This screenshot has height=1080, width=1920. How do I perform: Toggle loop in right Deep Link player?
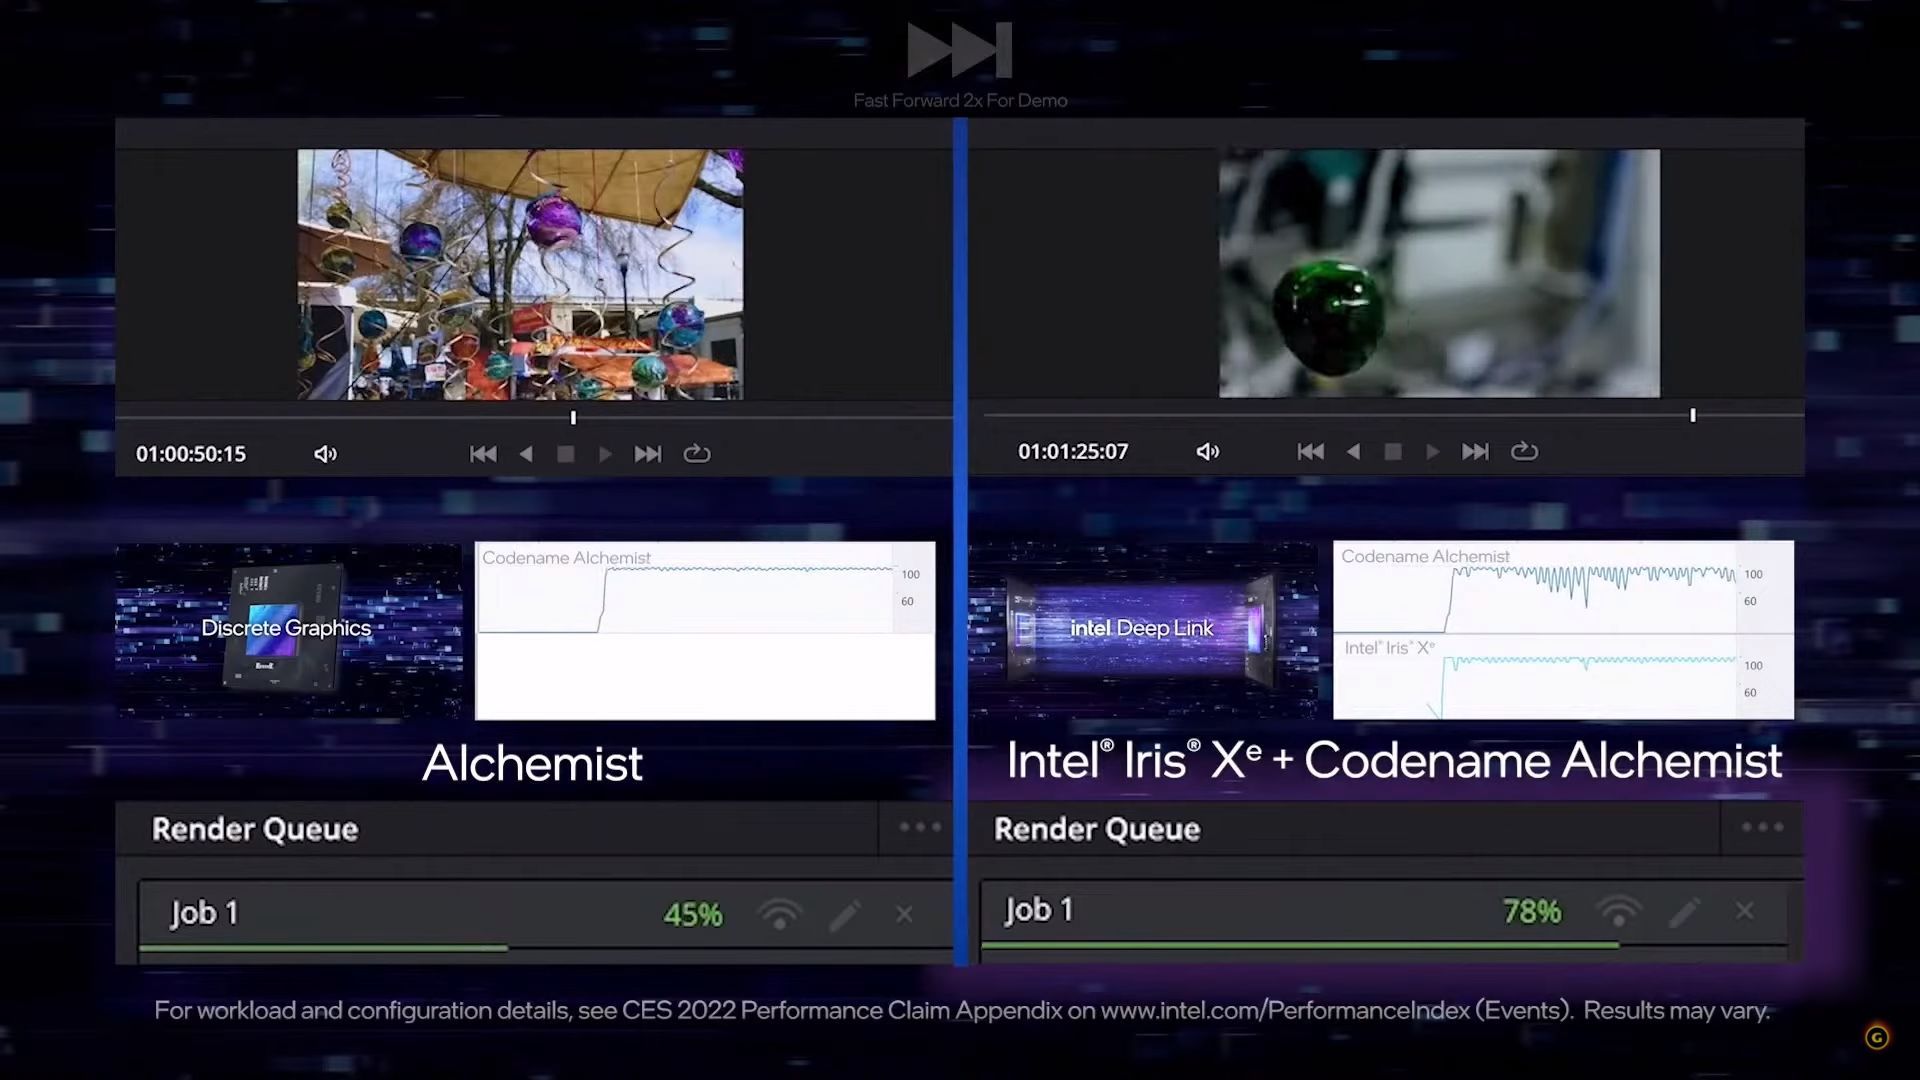[x=1524, y=452]
